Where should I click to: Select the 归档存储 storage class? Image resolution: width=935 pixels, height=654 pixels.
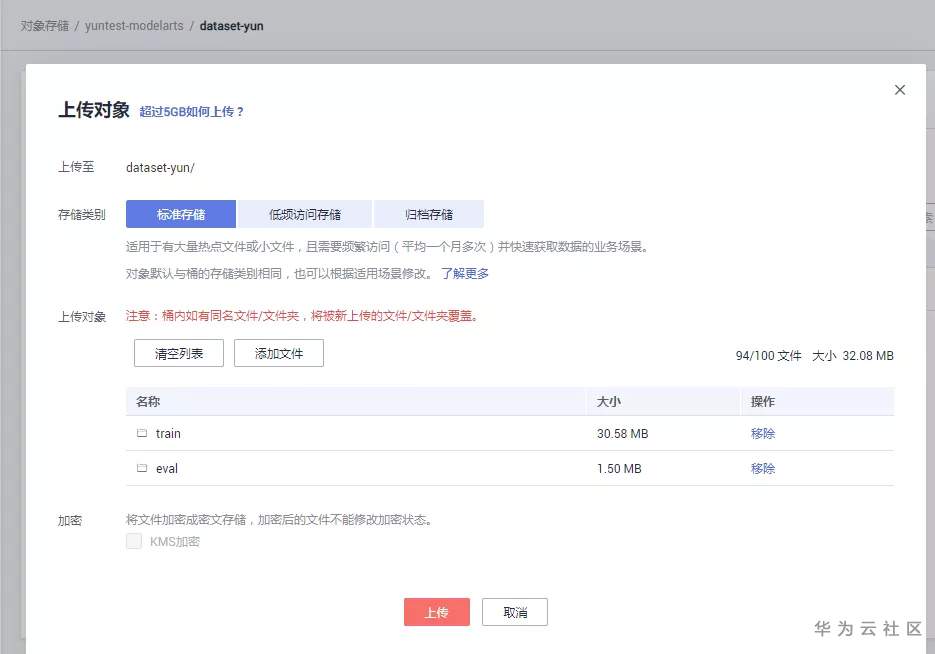(429, 214)
